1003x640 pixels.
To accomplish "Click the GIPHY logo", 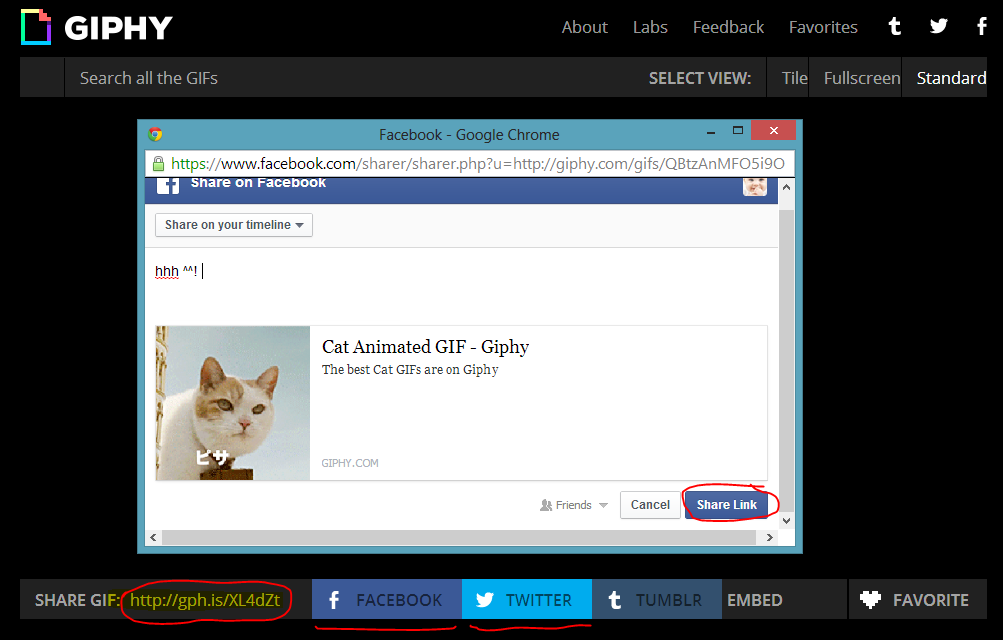I will coord(97,27).
